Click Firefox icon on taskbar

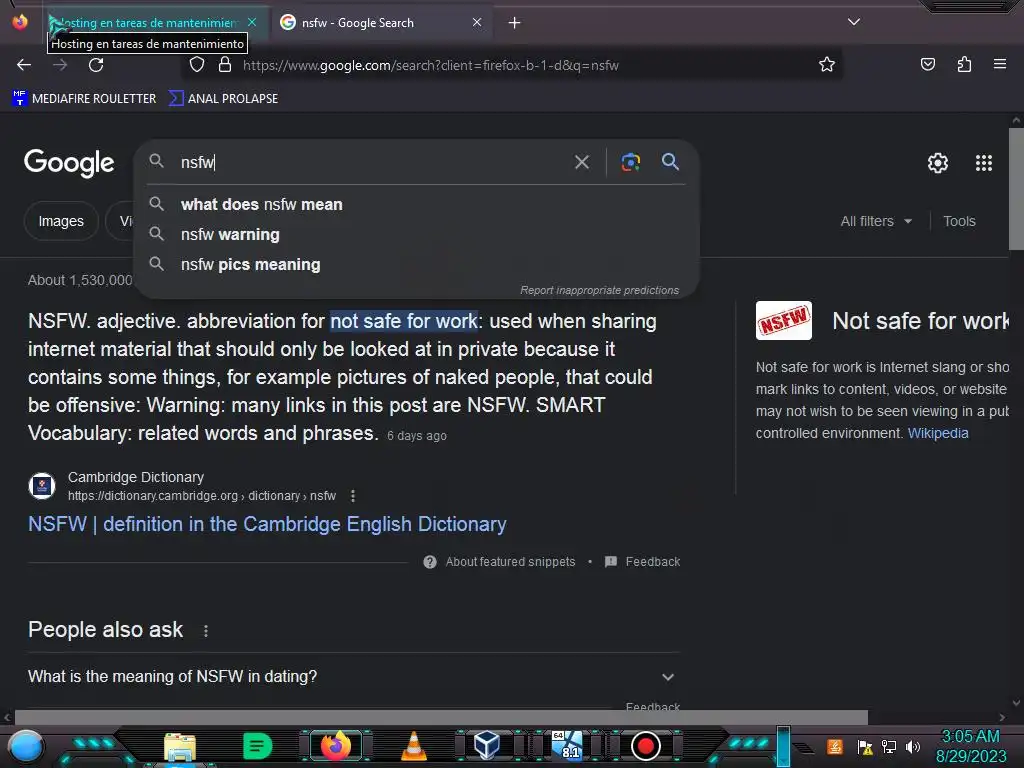point(335,746)
